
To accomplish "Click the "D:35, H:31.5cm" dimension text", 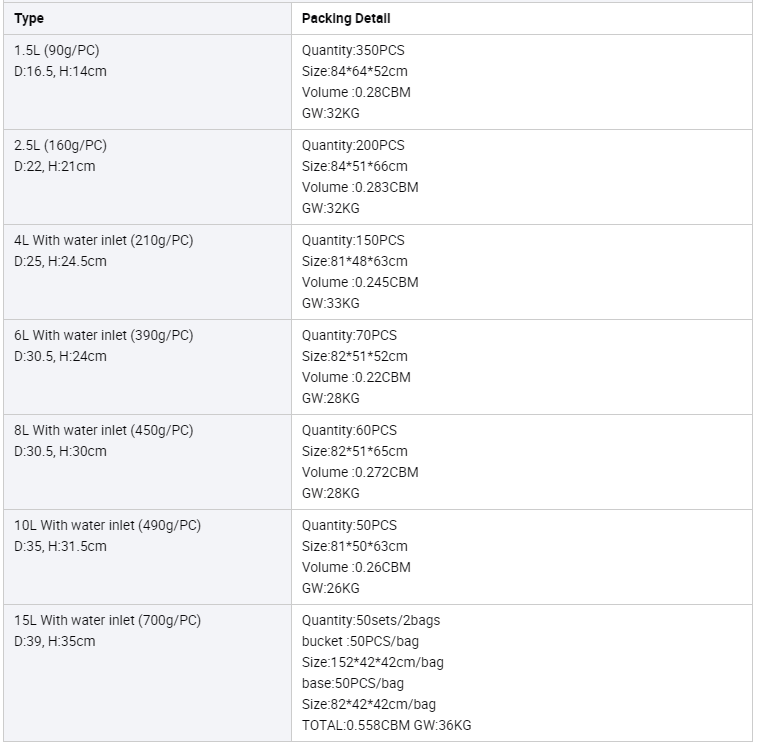I will click(60, 546).
